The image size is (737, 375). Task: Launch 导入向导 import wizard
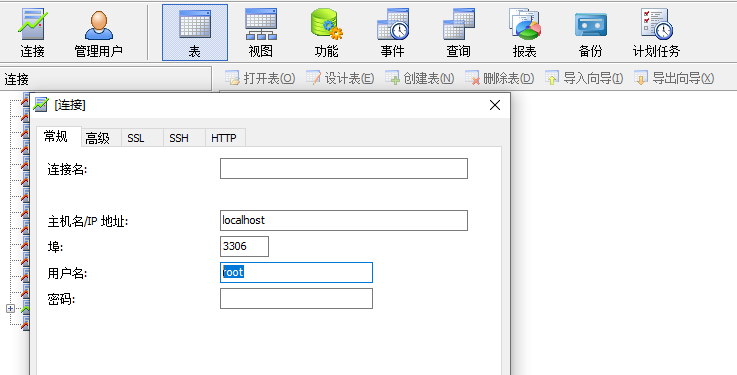coord(584,78)
